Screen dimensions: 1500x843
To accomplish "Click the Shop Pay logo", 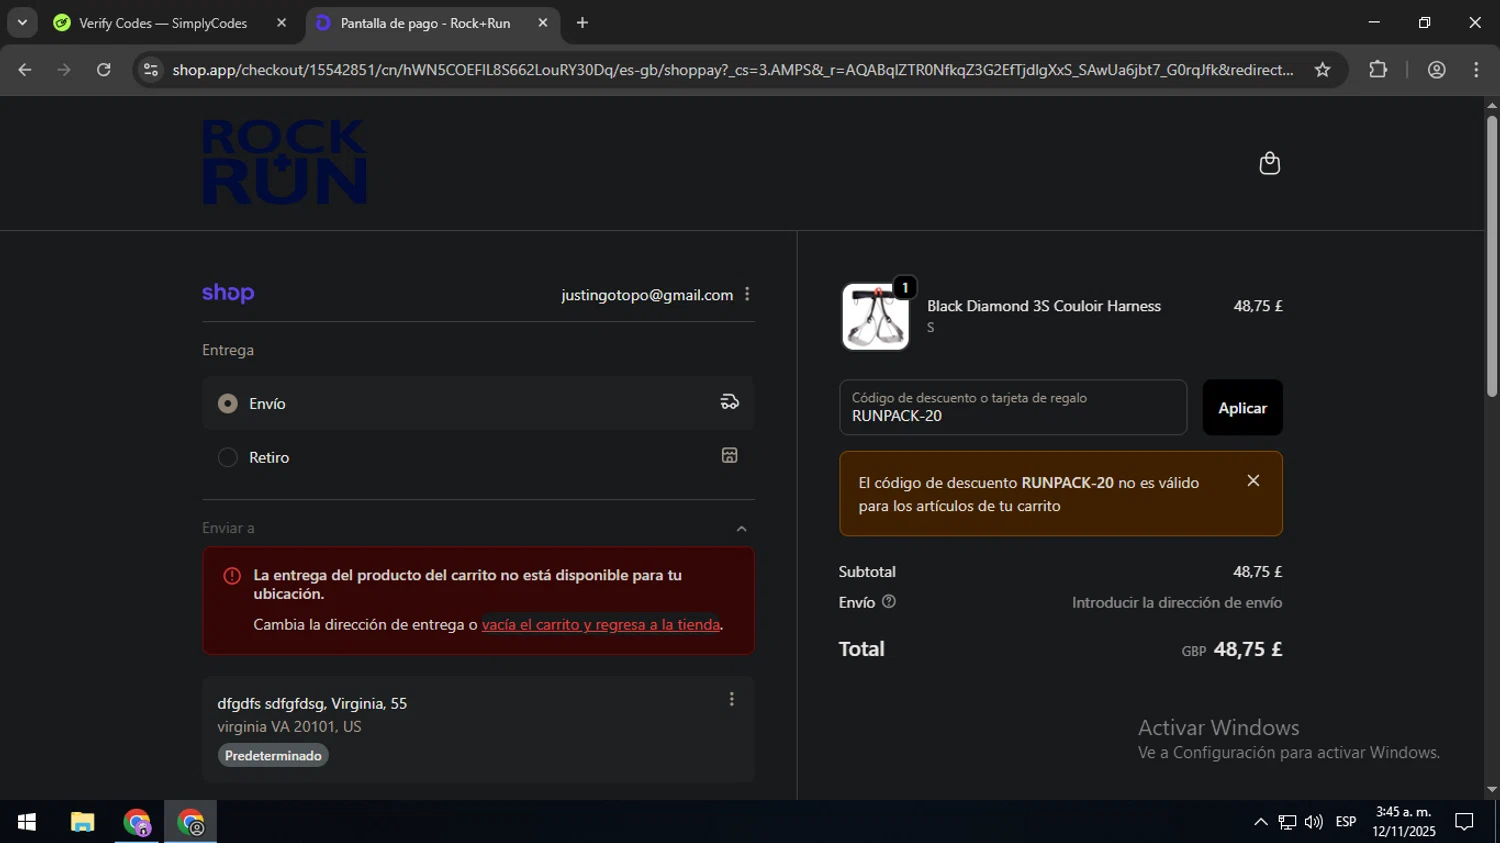I will 228,293.
